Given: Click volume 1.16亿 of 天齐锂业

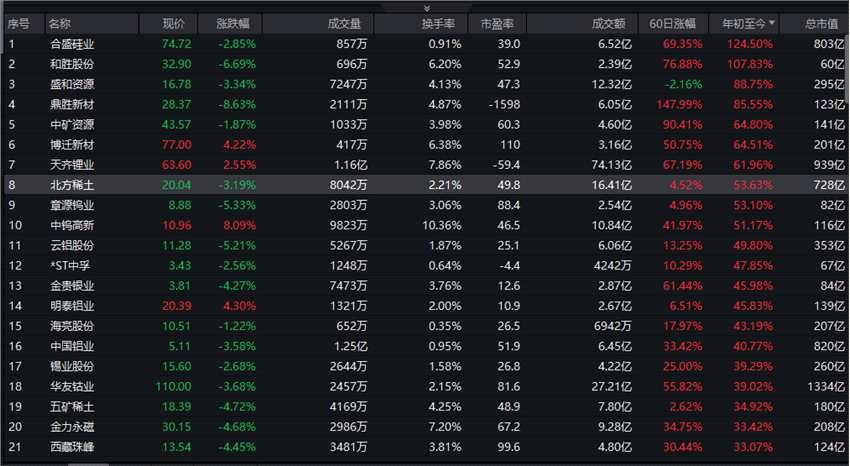Looking at the screenshot, I should click(x=350, y=165).
